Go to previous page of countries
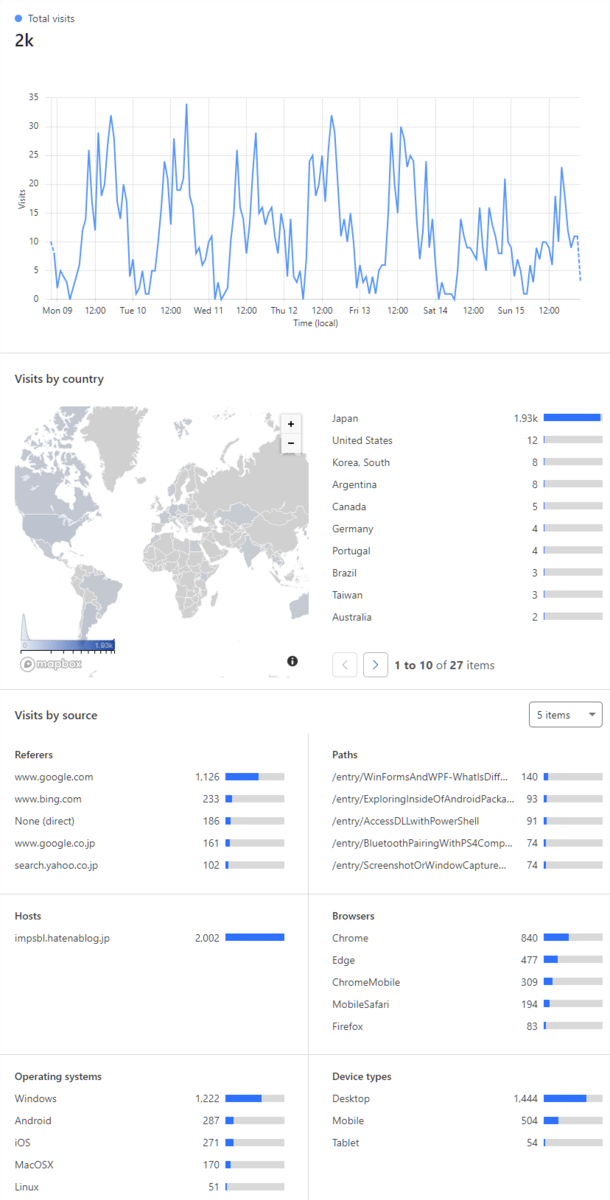The height and width of the screenshot is (1200, 610). 345,665
